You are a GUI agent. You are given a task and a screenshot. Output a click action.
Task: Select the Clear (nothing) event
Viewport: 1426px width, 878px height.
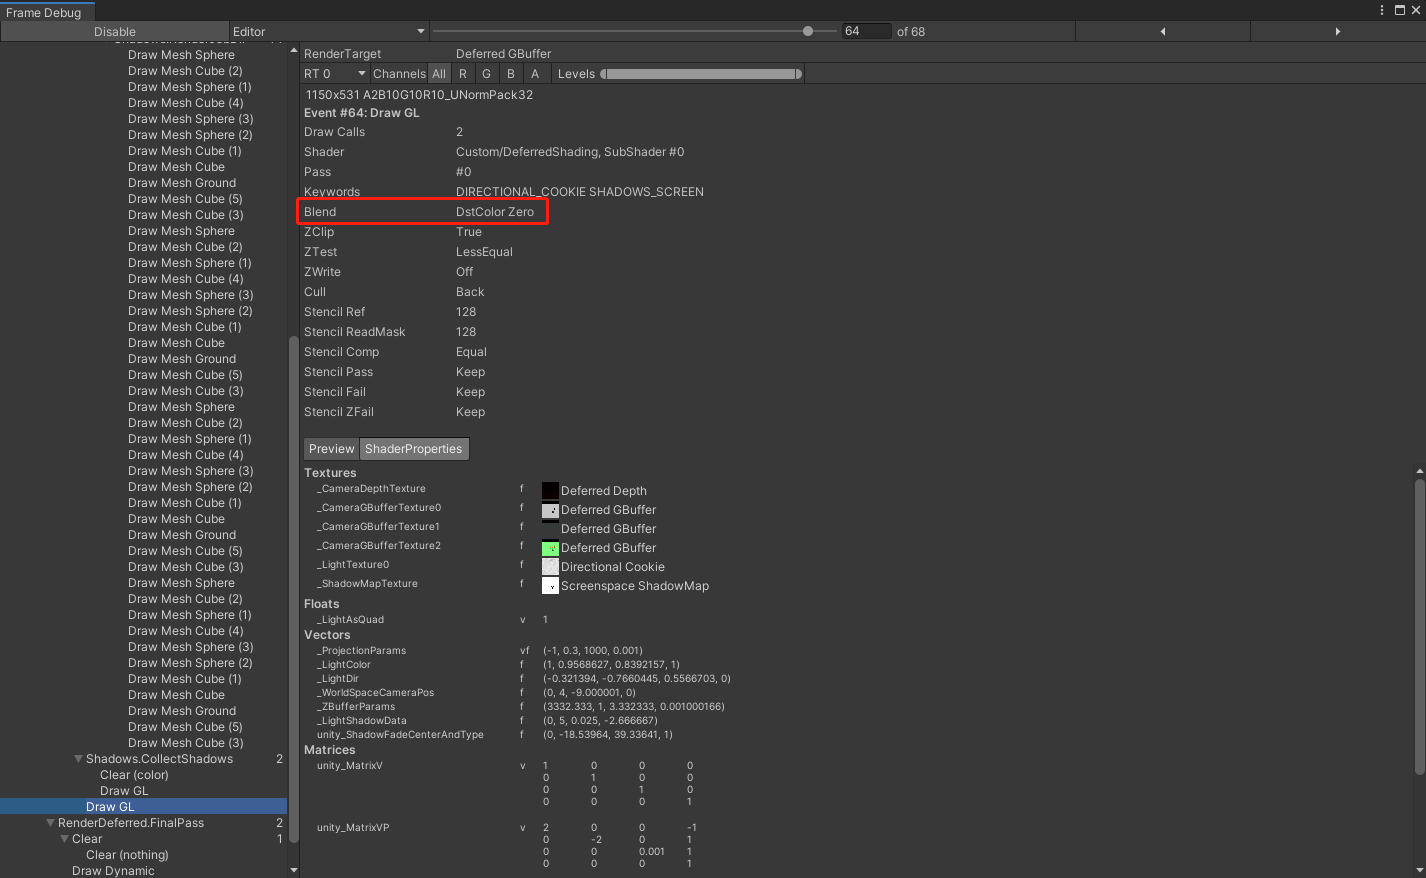127,855
